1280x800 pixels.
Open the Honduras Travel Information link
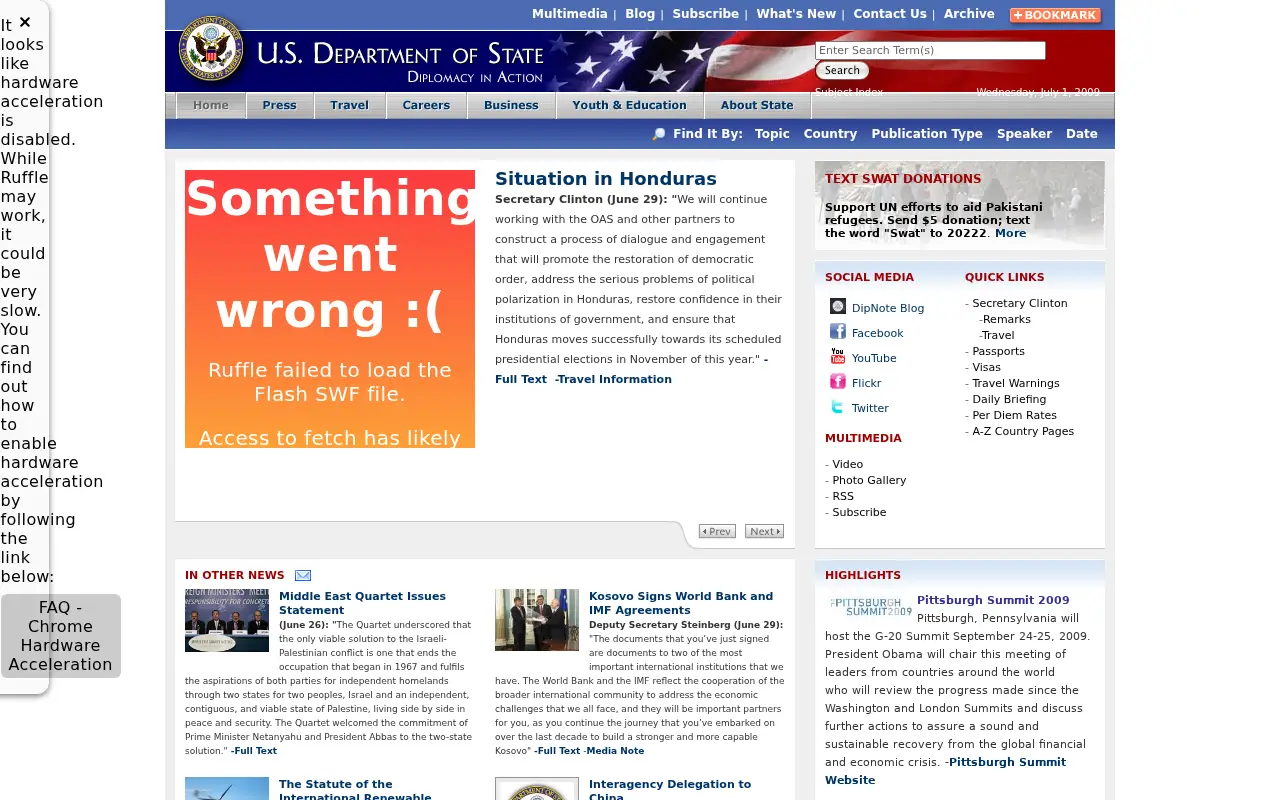pos(614,380)
